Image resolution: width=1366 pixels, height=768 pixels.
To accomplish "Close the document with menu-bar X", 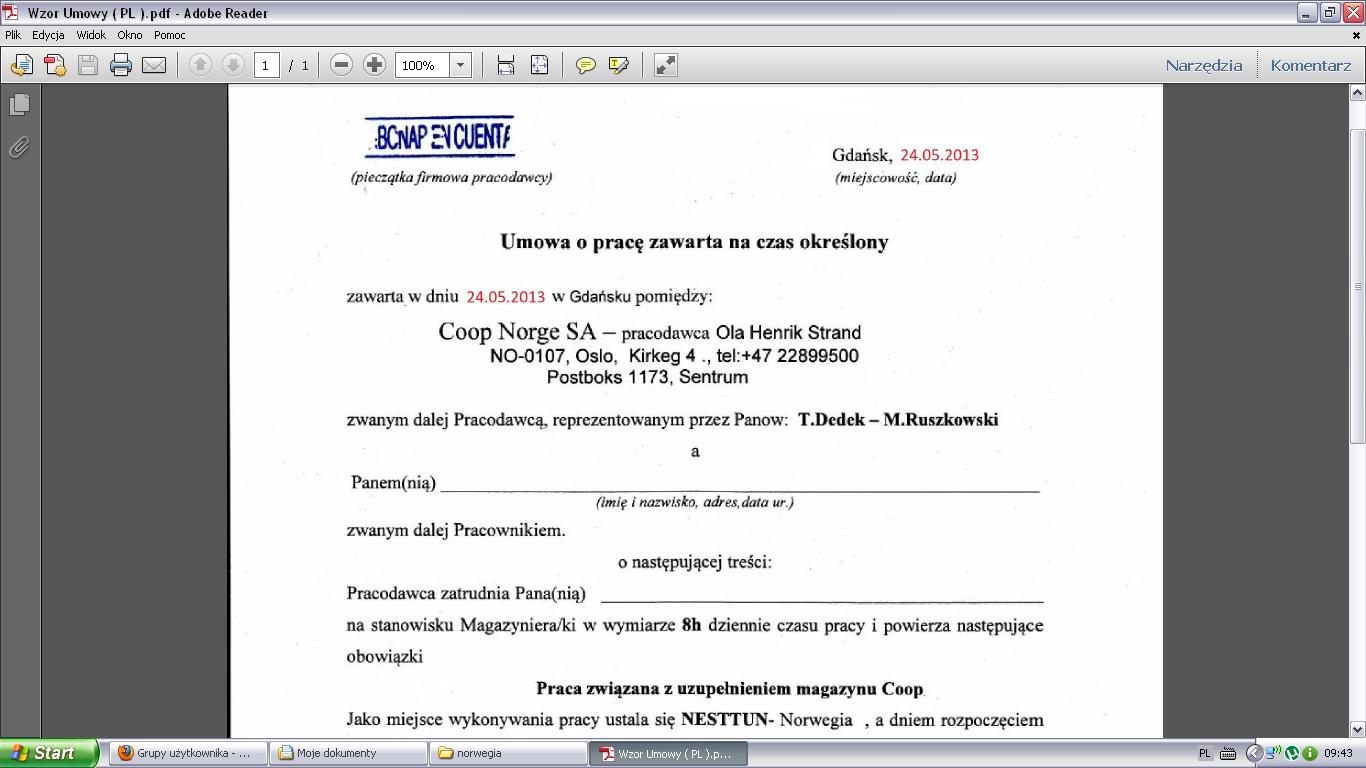I will [1356, 35].
